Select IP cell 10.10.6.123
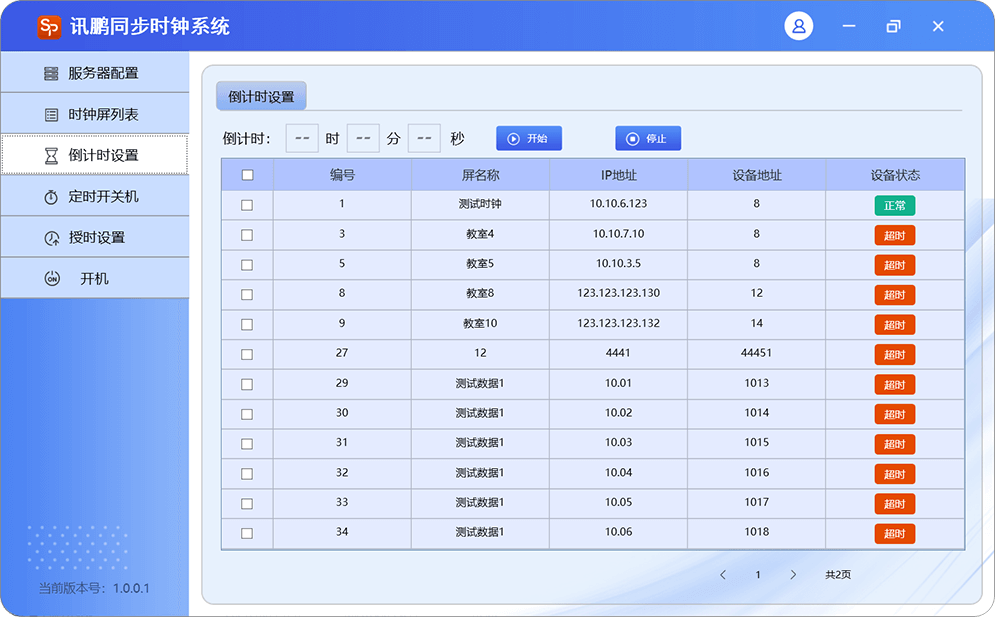The image size is (995, 617). tap(619, 204)
